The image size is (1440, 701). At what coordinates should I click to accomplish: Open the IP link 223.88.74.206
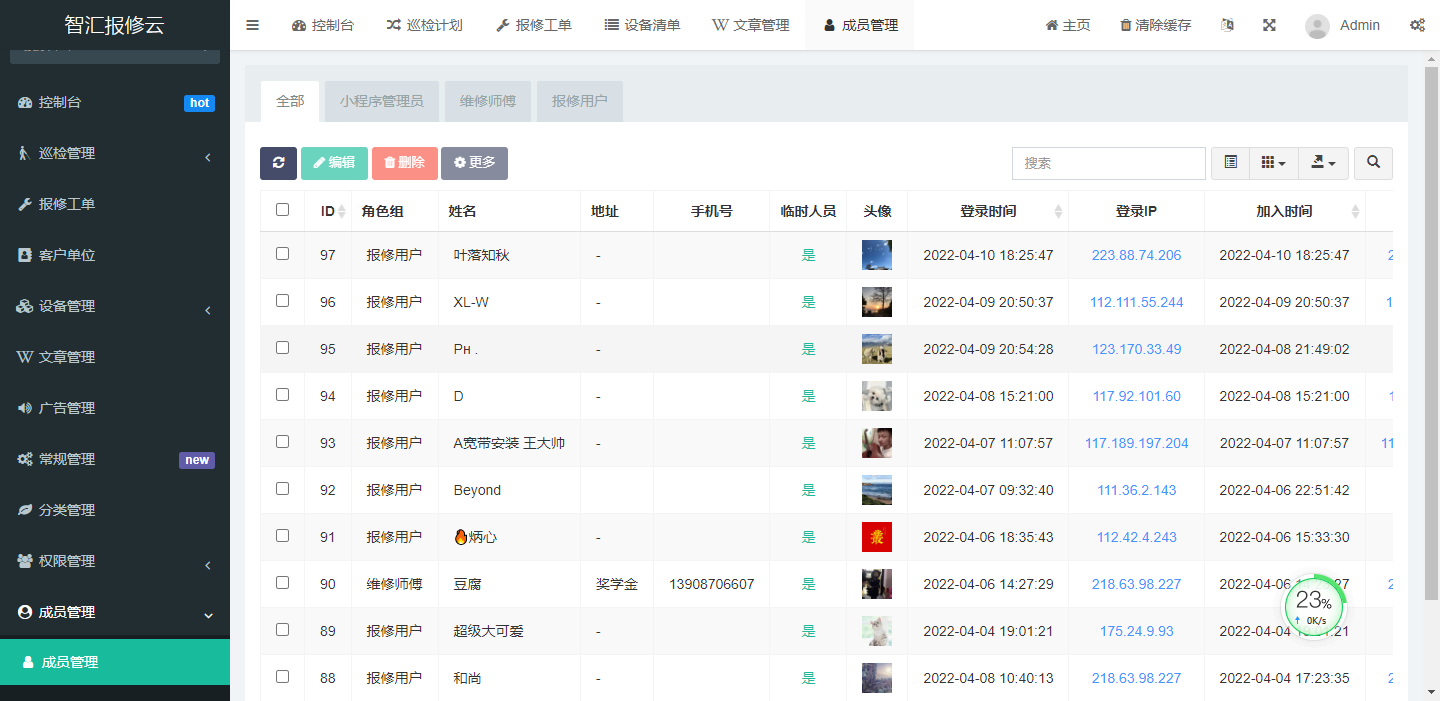click(1136, 254)
